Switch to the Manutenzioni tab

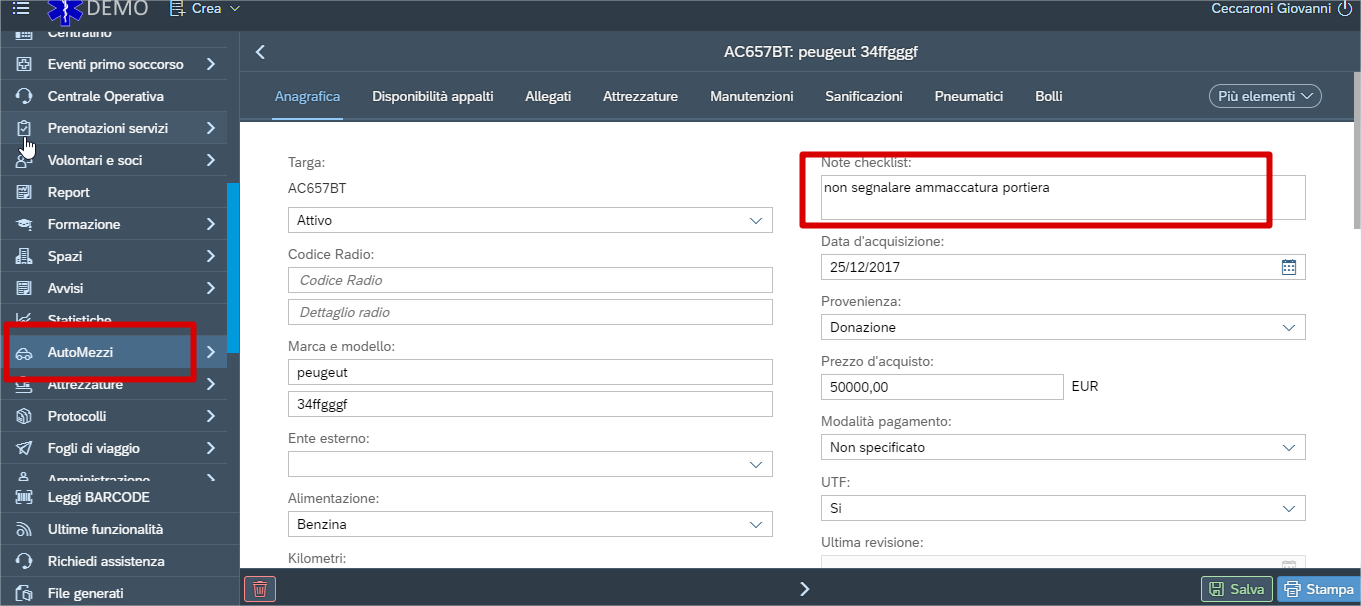751,96
